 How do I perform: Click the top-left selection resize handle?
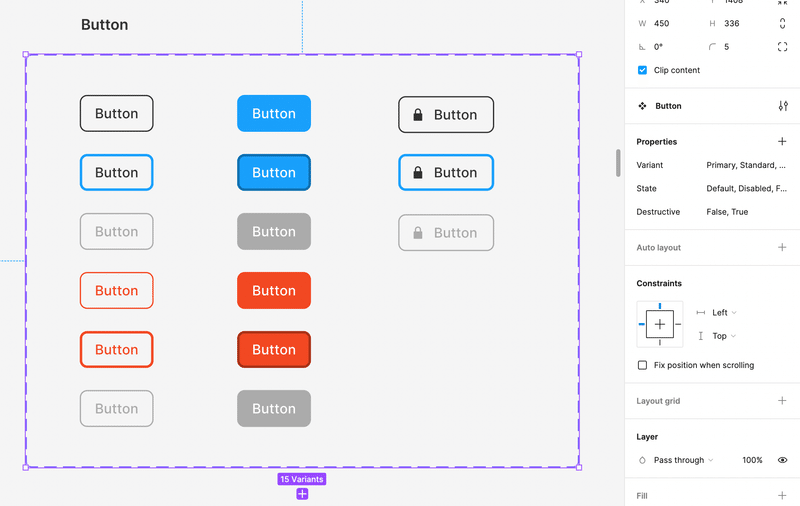26,54
